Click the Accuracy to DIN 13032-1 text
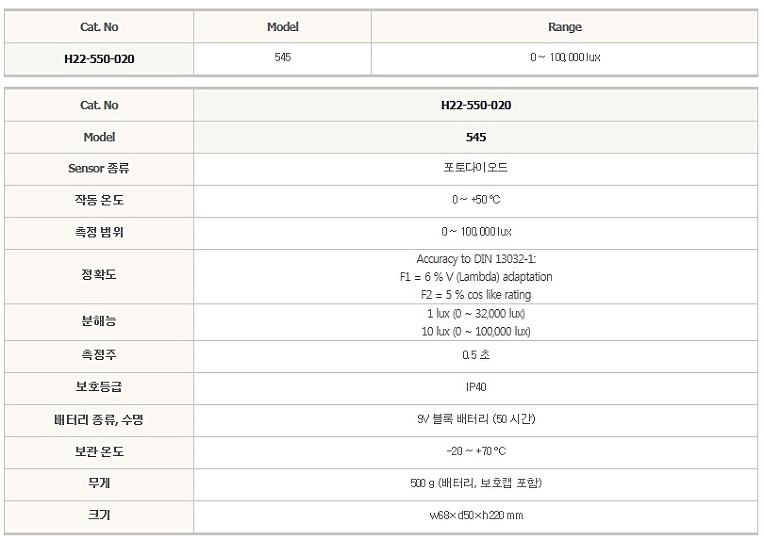Image resolution: width=764 pixels, height=540 pixels. pos(476,259)
